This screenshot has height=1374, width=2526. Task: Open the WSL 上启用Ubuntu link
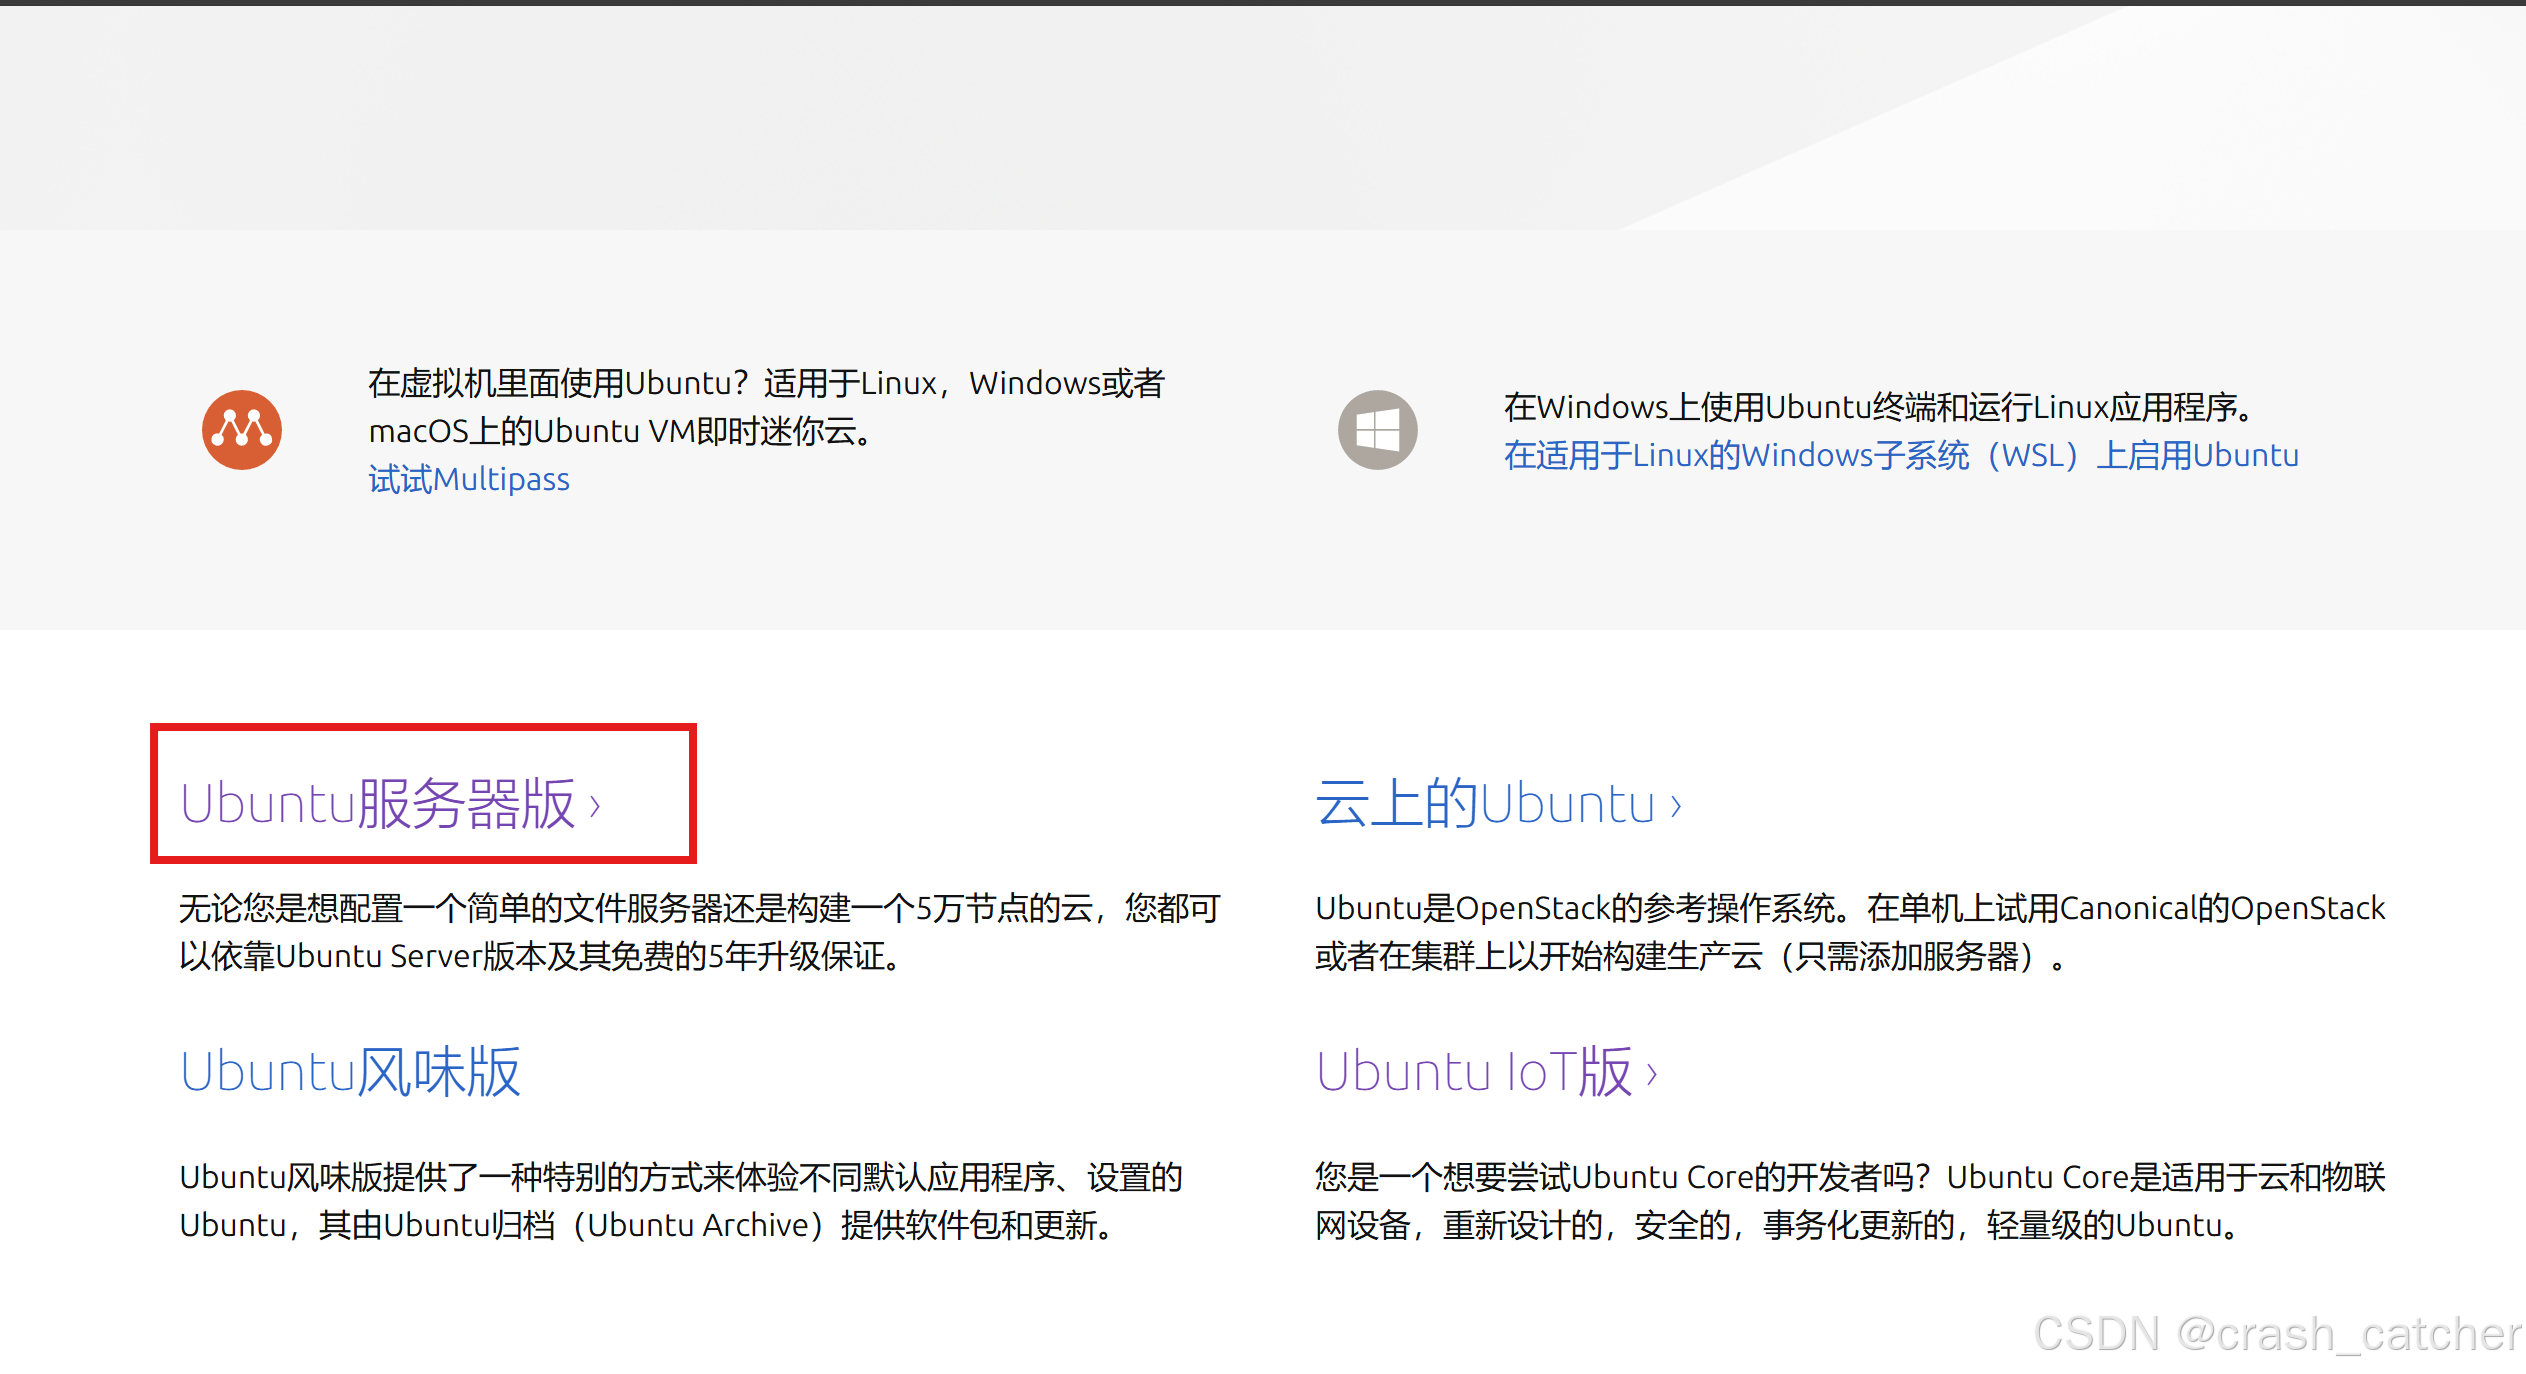1901,455
